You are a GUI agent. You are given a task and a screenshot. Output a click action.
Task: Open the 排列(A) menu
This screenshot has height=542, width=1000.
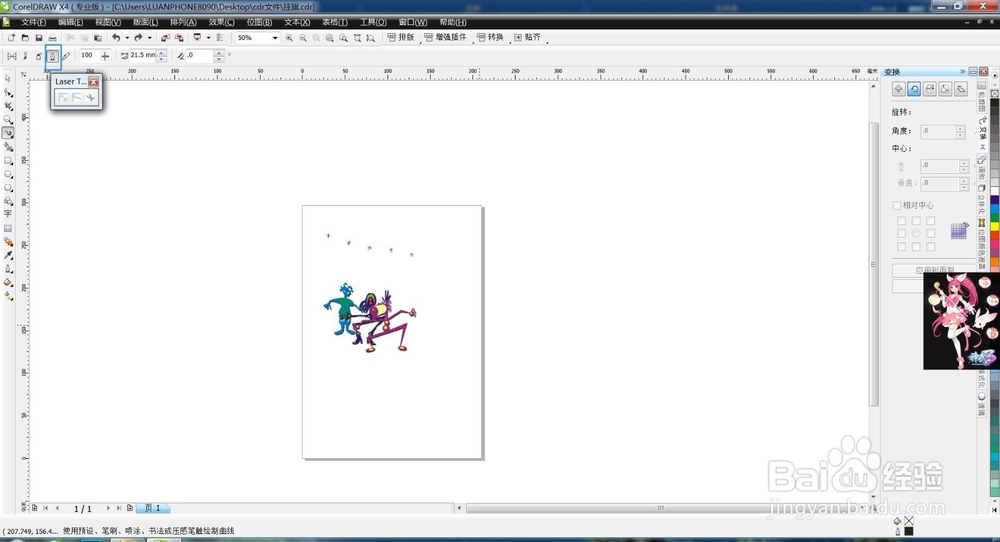point(183,22)
